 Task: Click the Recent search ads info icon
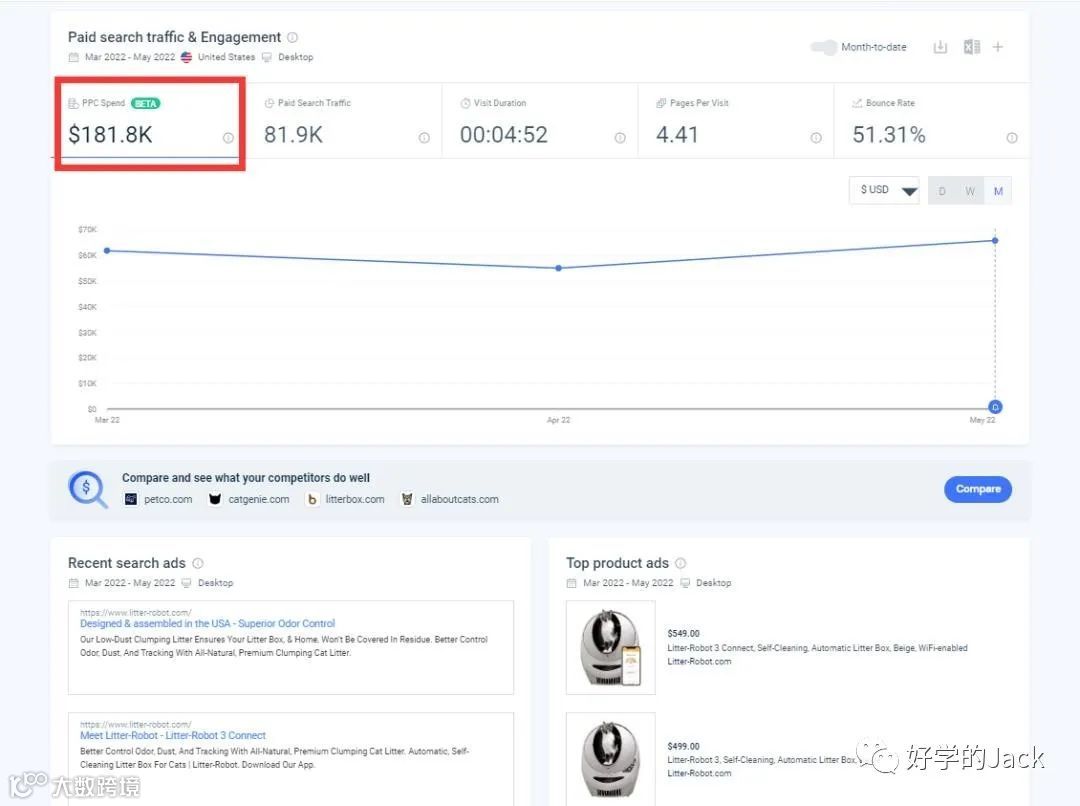(x=198, y=563)
